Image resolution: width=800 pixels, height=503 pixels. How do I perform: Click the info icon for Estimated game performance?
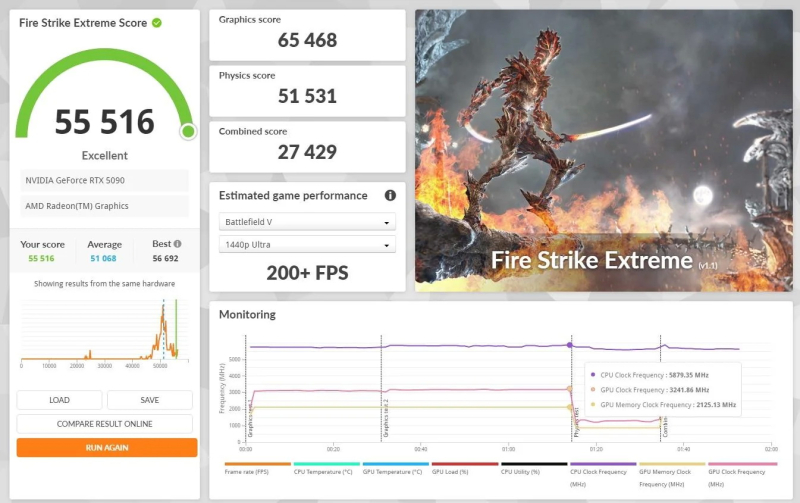tap(390, 196)
